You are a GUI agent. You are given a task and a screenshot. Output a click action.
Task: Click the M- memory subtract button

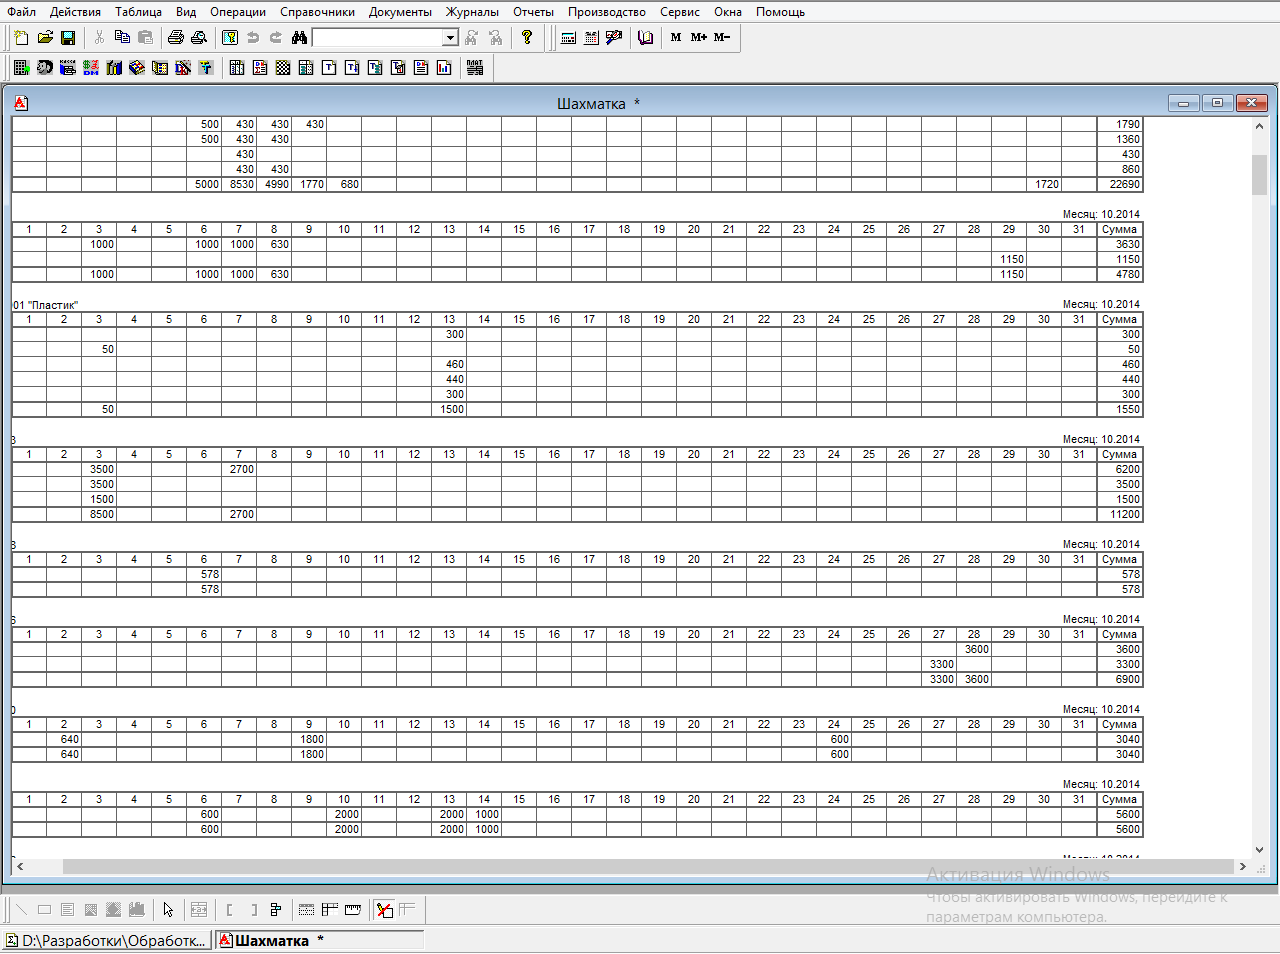click(x=722, y=37)
